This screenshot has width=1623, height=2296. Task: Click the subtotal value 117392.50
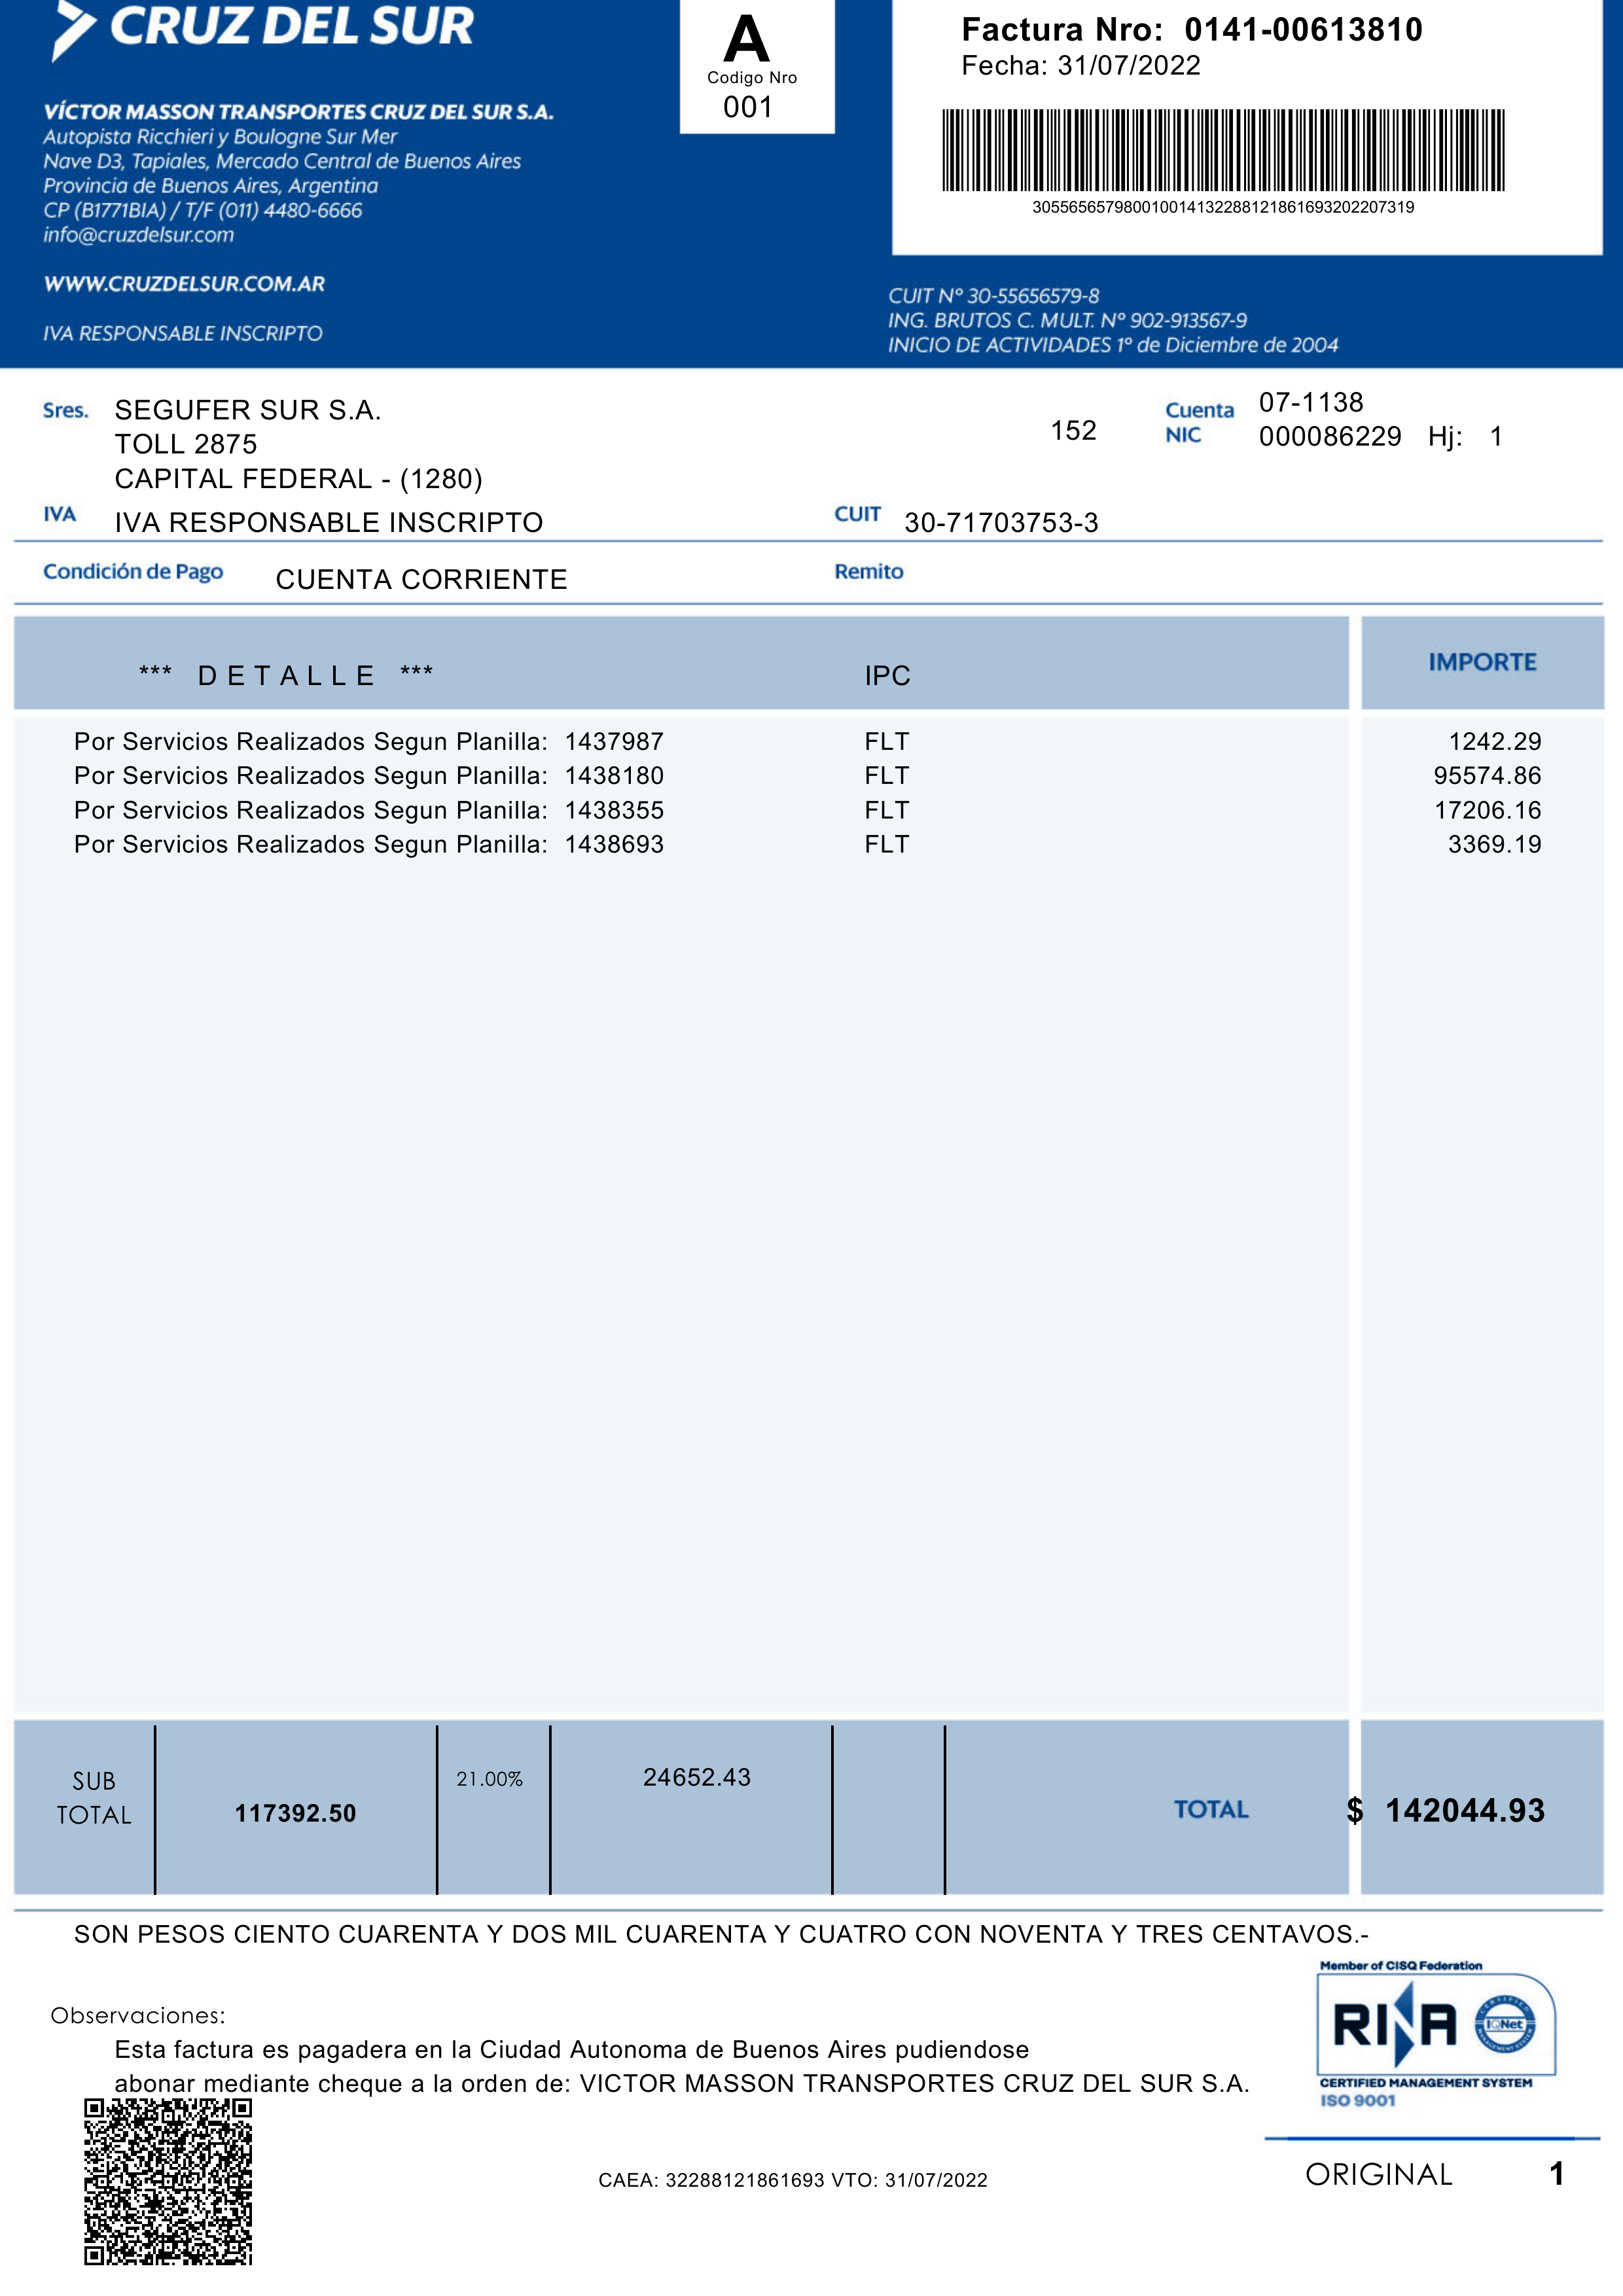[x=295, y=1814]
